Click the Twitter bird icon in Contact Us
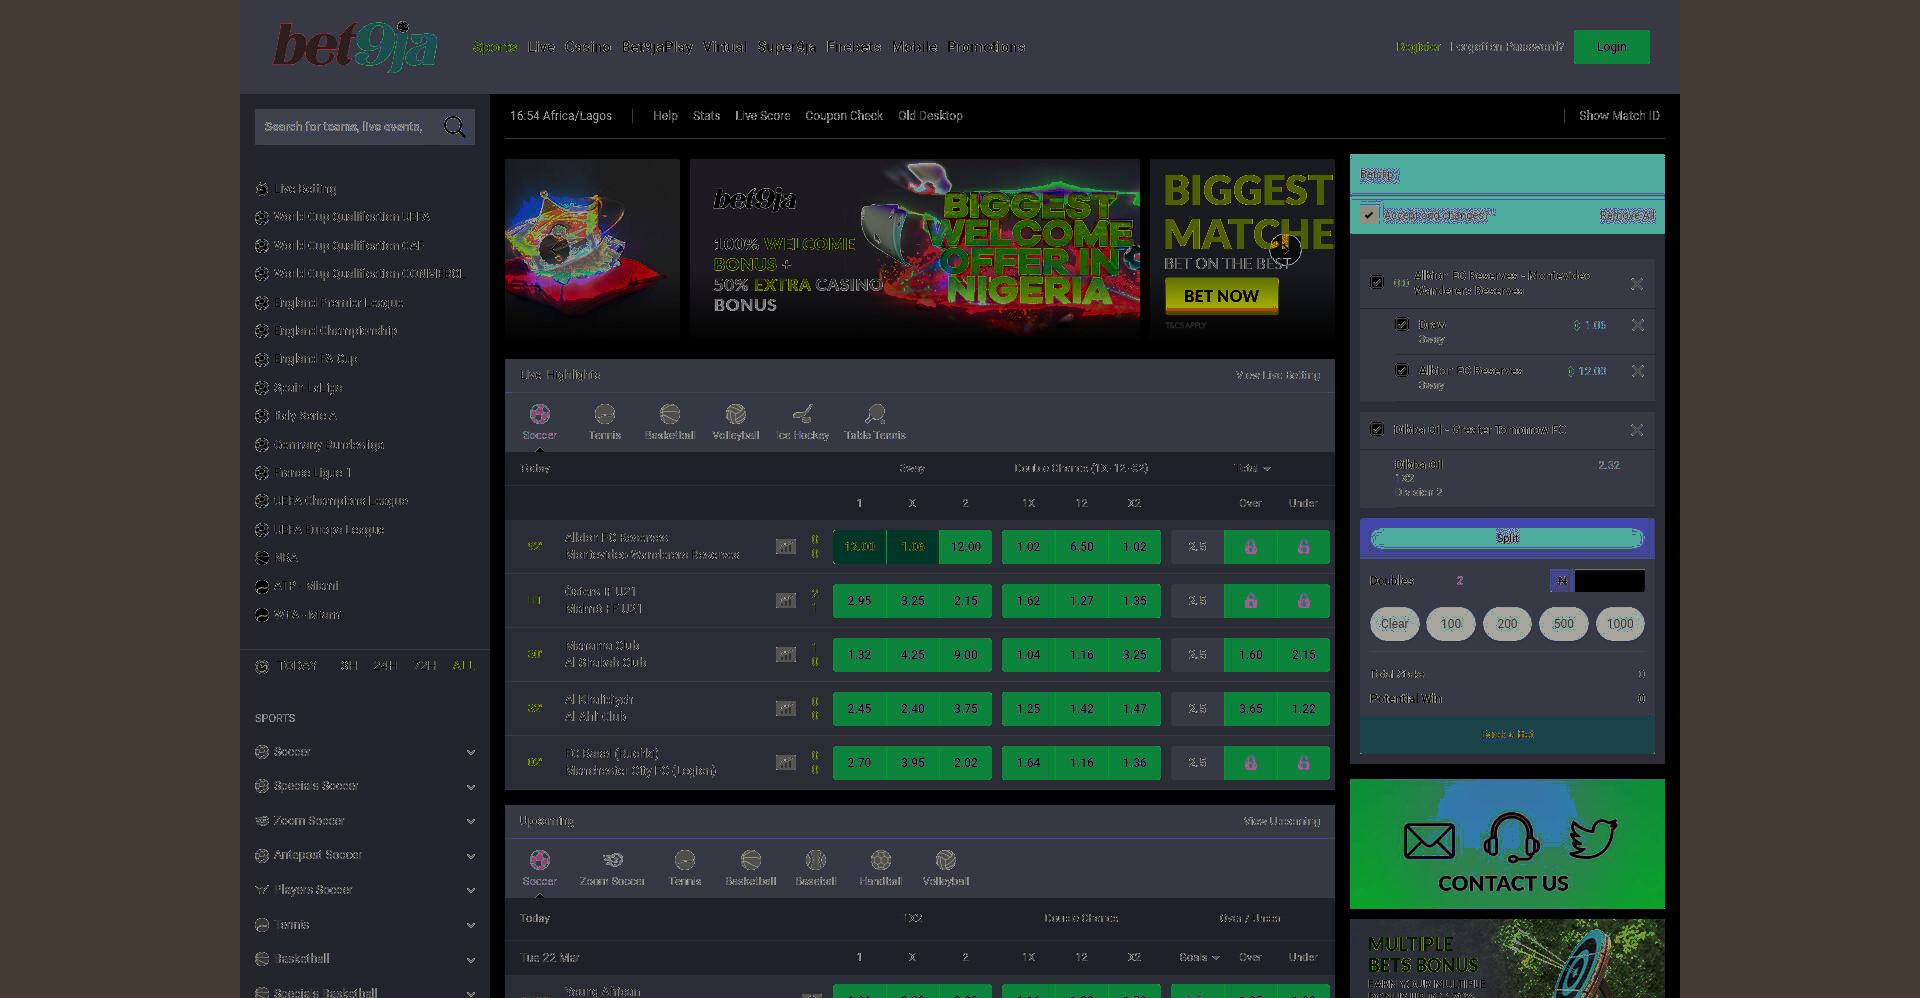This screenshot has height=998, width=1920. (x=1593, y=838)
